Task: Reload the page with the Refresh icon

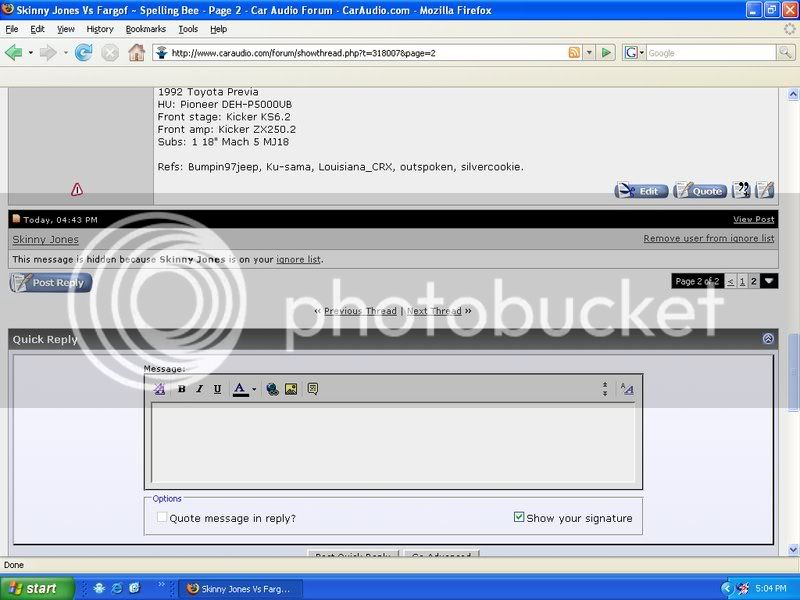Action: 84,52
